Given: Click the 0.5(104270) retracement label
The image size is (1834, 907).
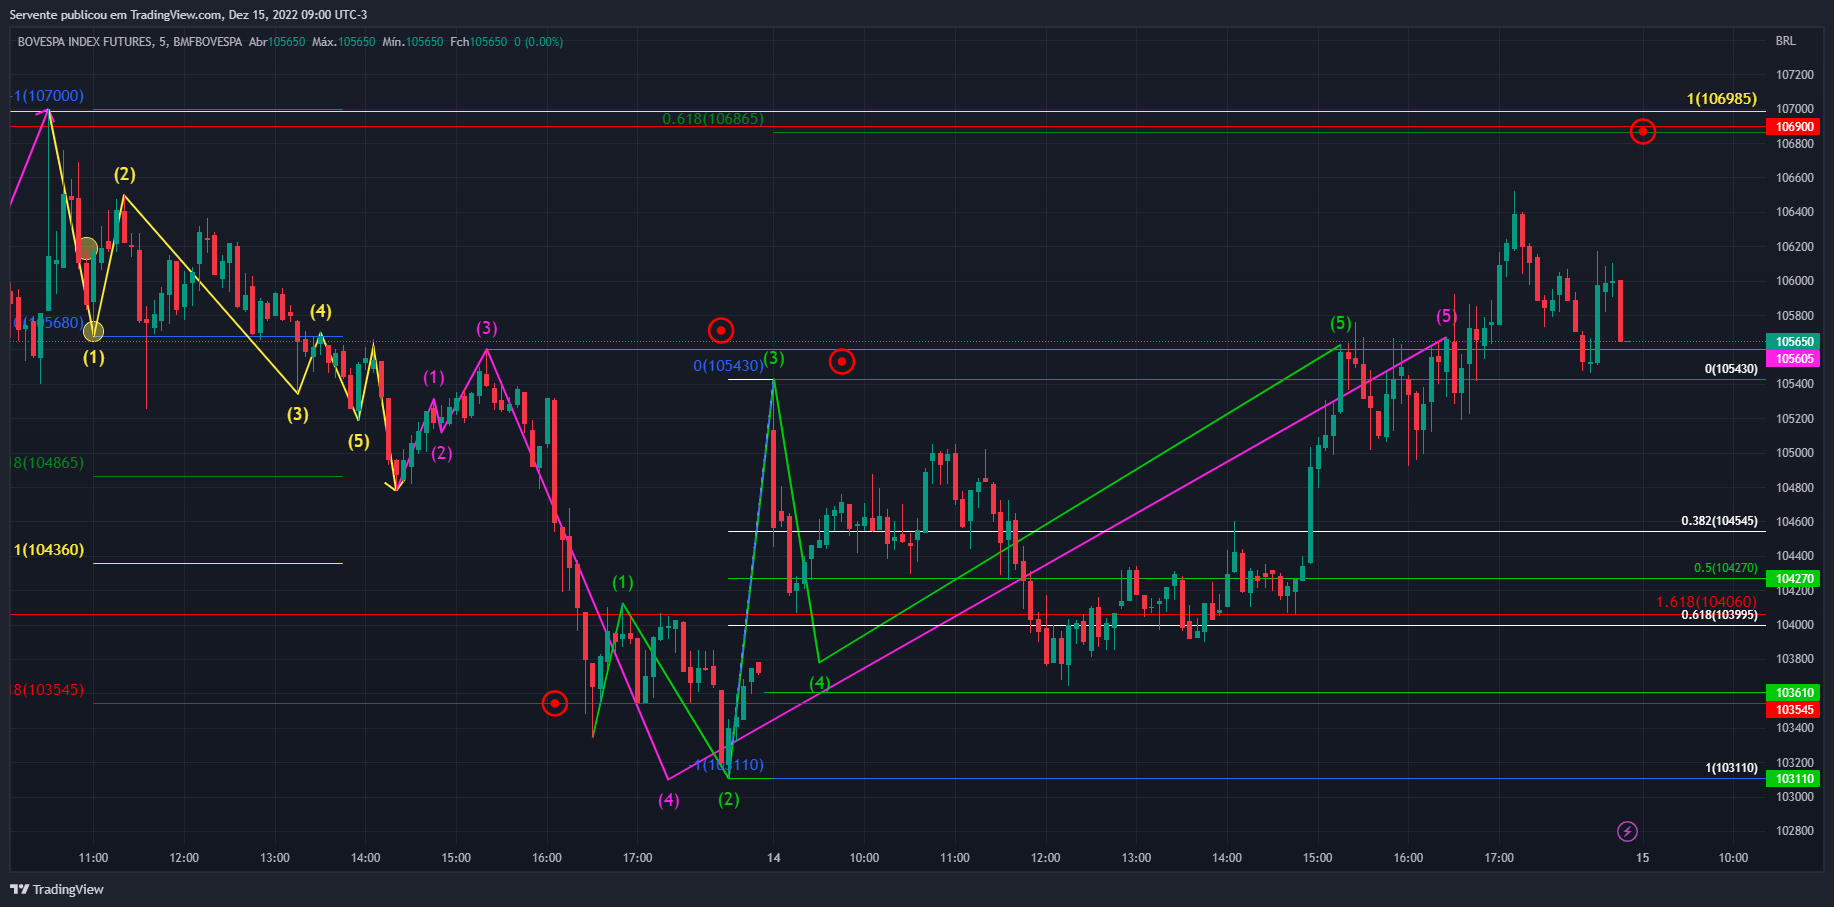Looking at the screenshot, I should 1725,568.
